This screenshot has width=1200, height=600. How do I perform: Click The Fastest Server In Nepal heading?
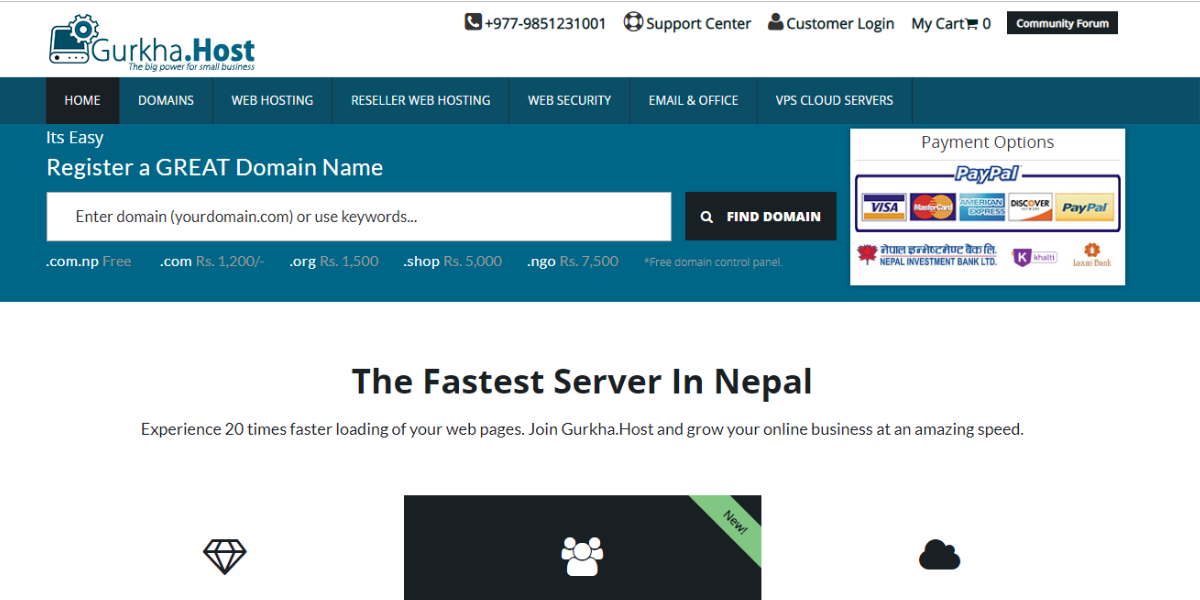tap(582, 381)
